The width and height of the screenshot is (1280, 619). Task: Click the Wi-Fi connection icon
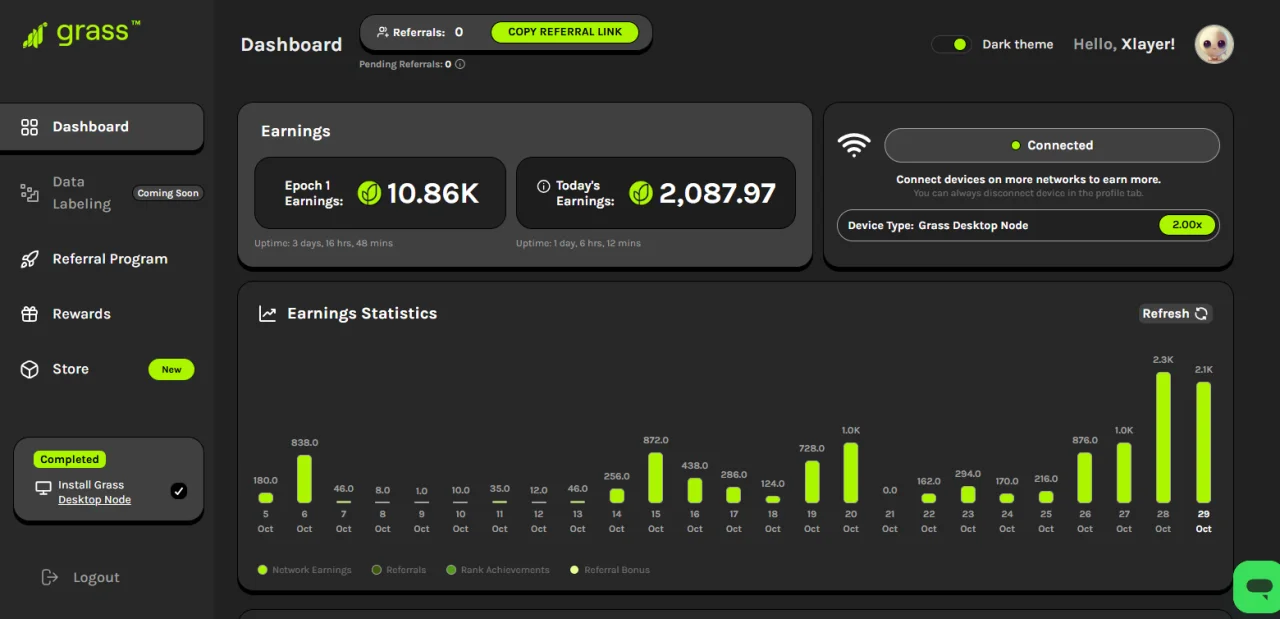854,145
